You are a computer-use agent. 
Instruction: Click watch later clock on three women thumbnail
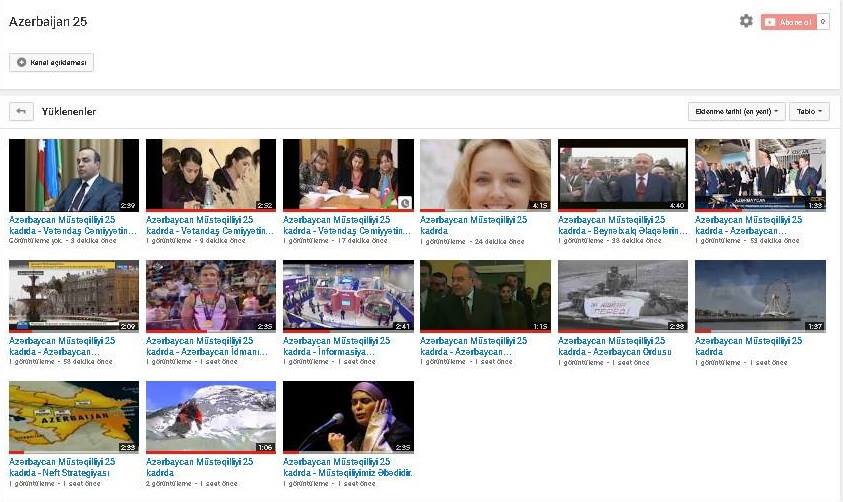tap(405, 203)
